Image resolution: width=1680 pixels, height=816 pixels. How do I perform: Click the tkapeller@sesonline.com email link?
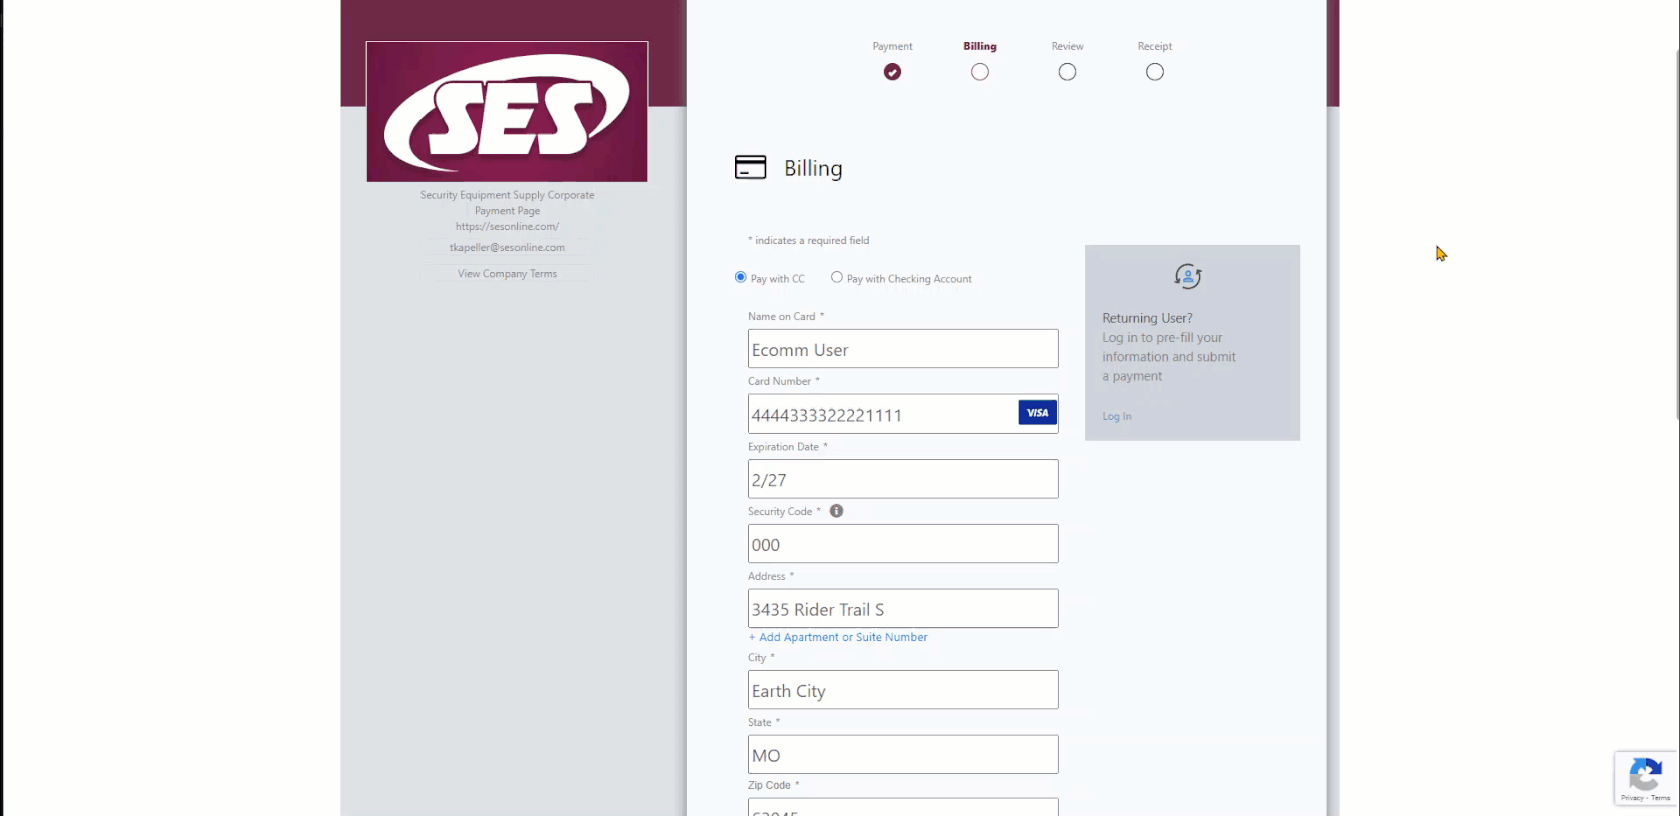(507, 247)
